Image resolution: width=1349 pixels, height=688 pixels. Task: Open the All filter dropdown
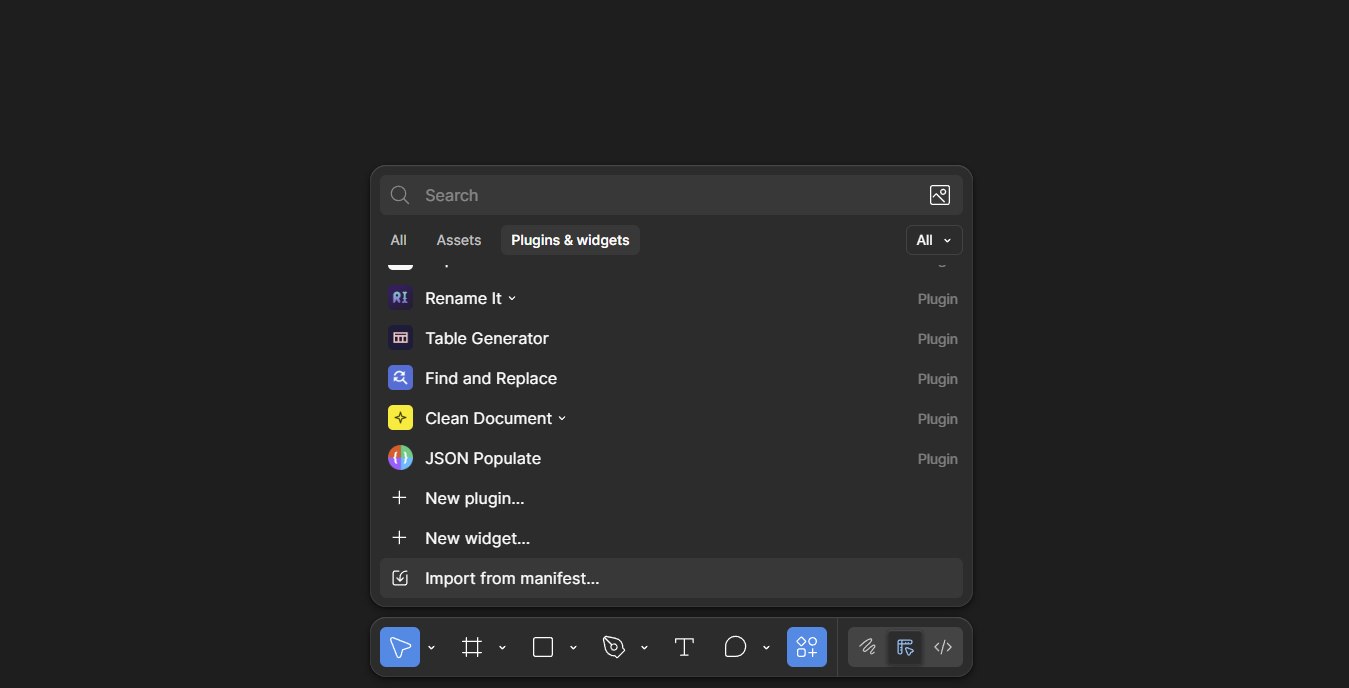tap(934, 240)
